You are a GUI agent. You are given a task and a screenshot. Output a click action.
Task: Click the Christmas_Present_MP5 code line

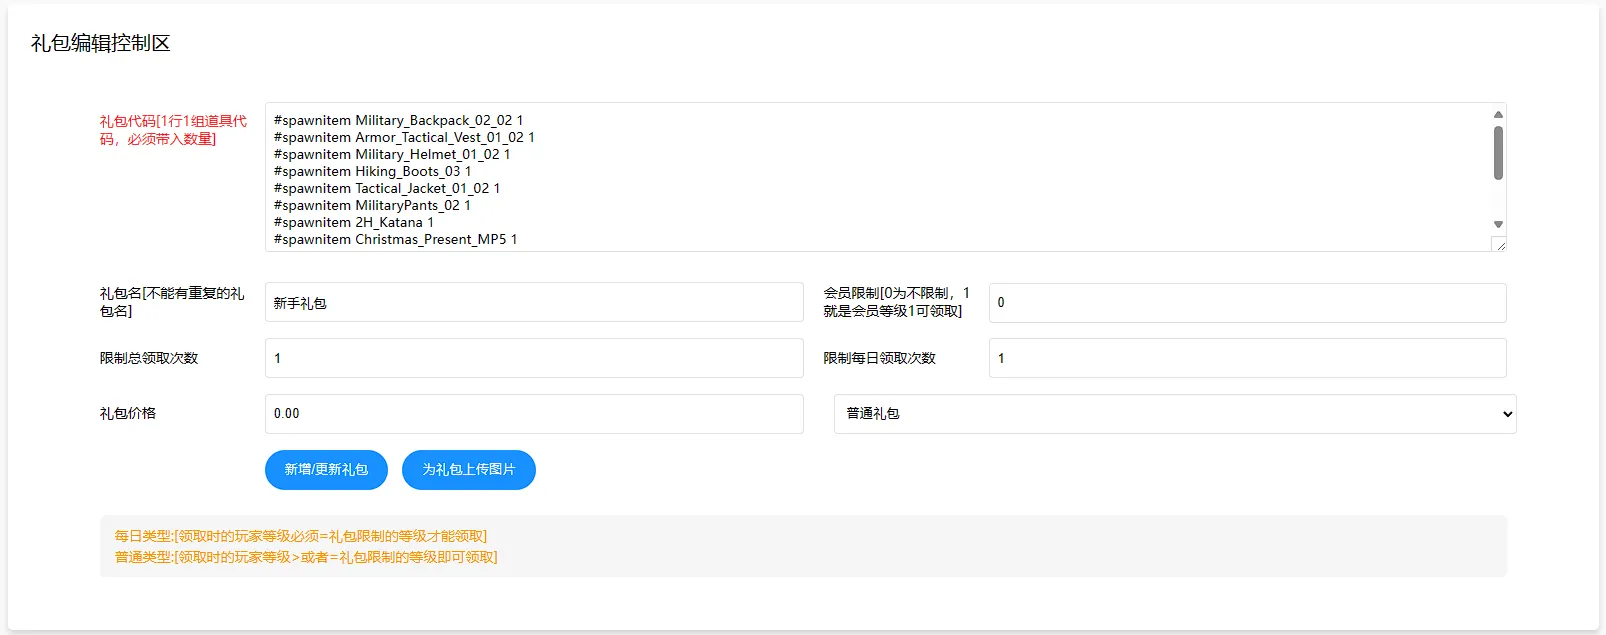click(395, 239)
